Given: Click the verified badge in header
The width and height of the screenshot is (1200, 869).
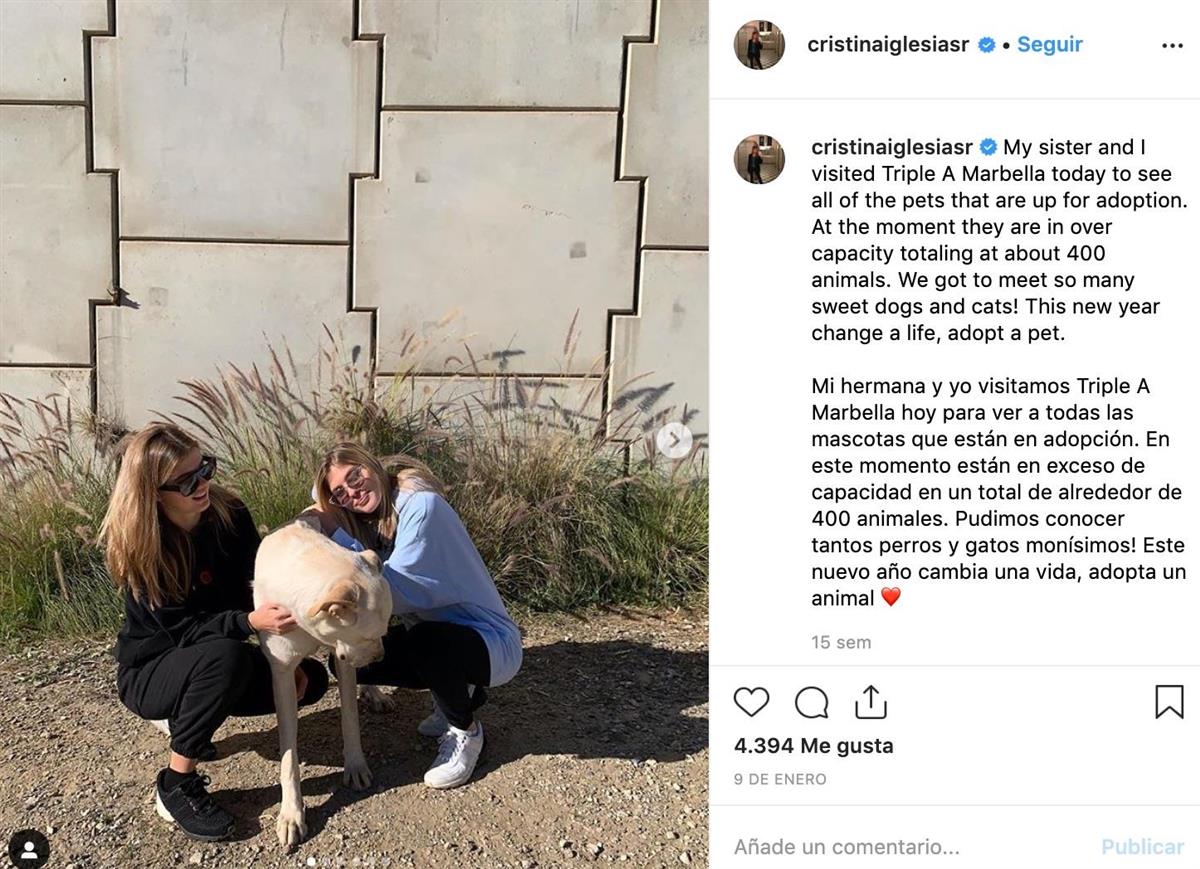Looking at the screenshot, I should [x=987, y=45].
